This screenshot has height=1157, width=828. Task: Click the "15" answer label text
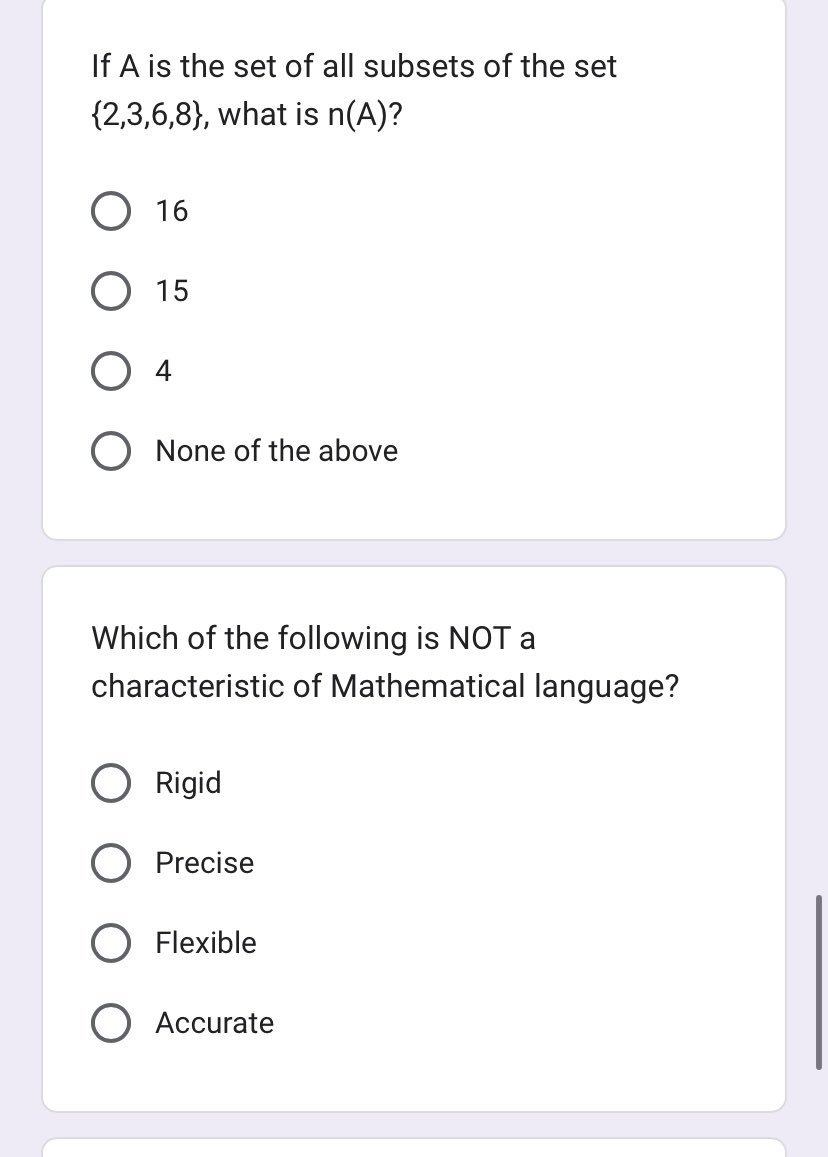[x=170, y=290]
